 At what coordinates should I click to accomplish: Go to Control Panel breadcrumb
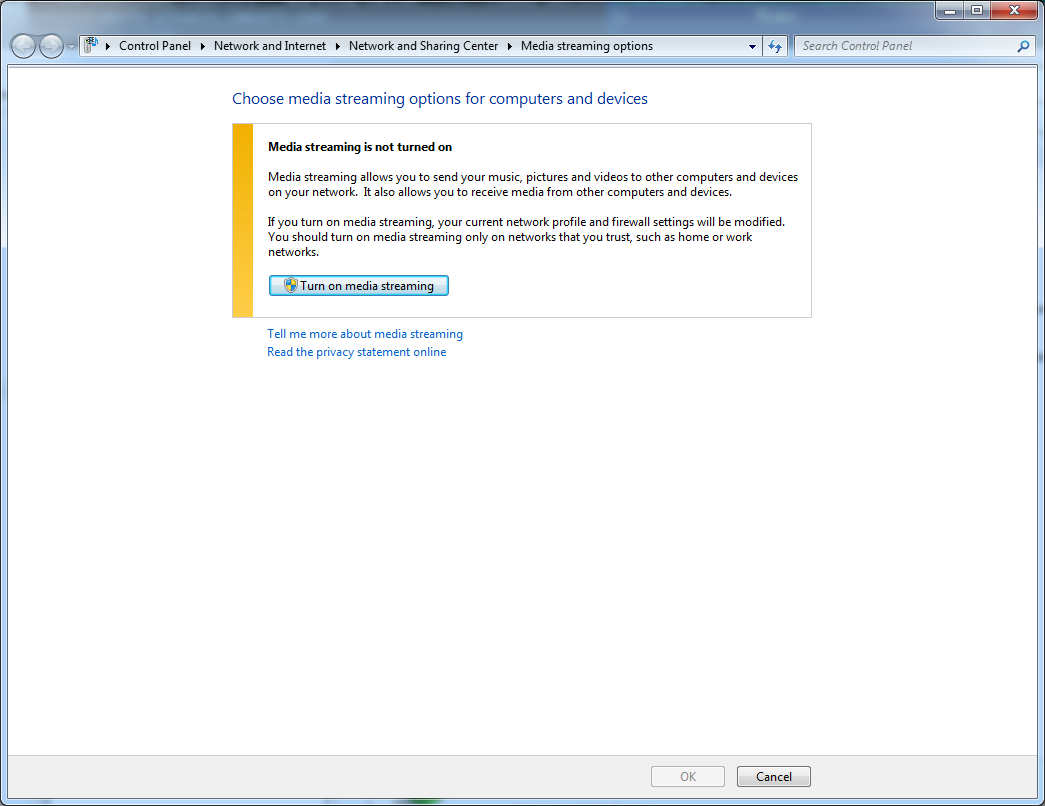pyautogui.click(x=155, y=46)
